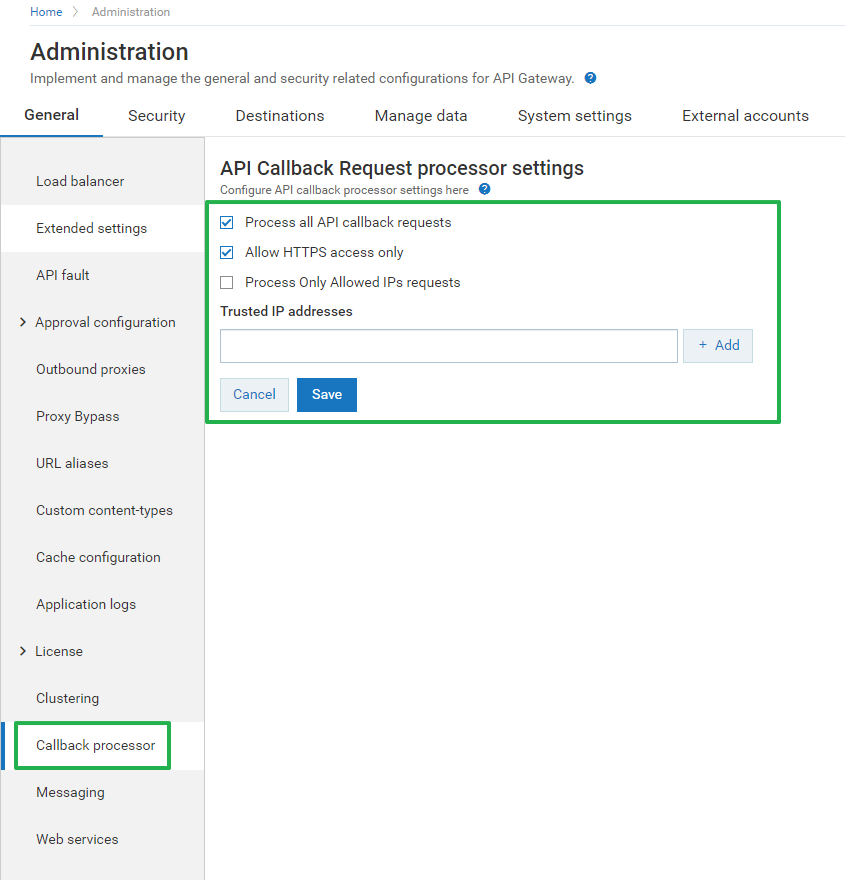The width and height of the screenshot is (845, 880).
Task: Enable Process Only Allowed IPs requests
Action: click(x=227, y=282)
